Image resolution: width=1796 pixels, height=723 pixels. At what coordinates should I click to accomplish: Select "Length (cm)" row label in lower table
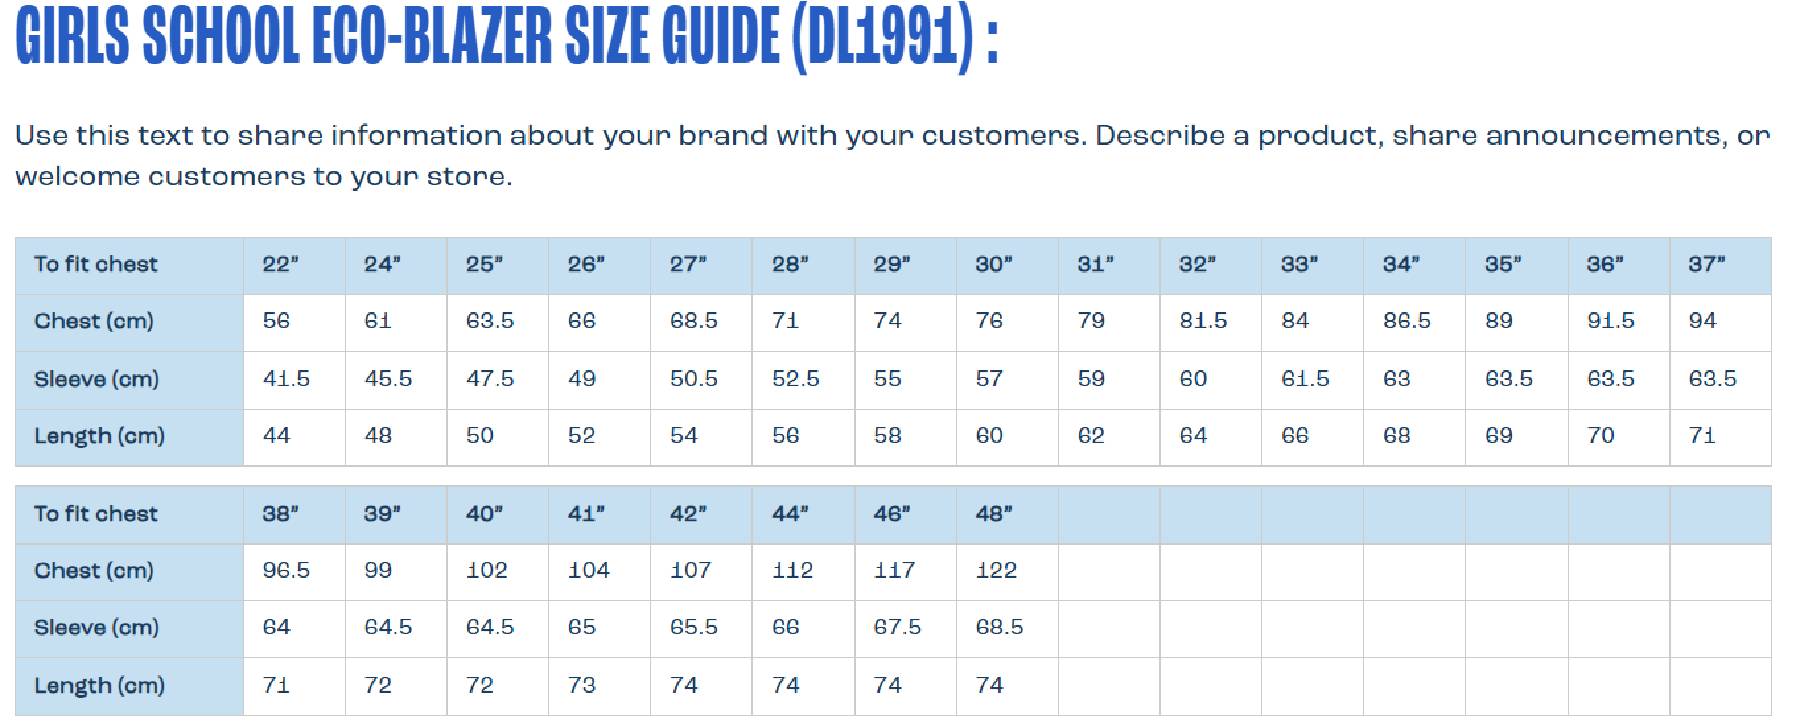pos(99,686)
